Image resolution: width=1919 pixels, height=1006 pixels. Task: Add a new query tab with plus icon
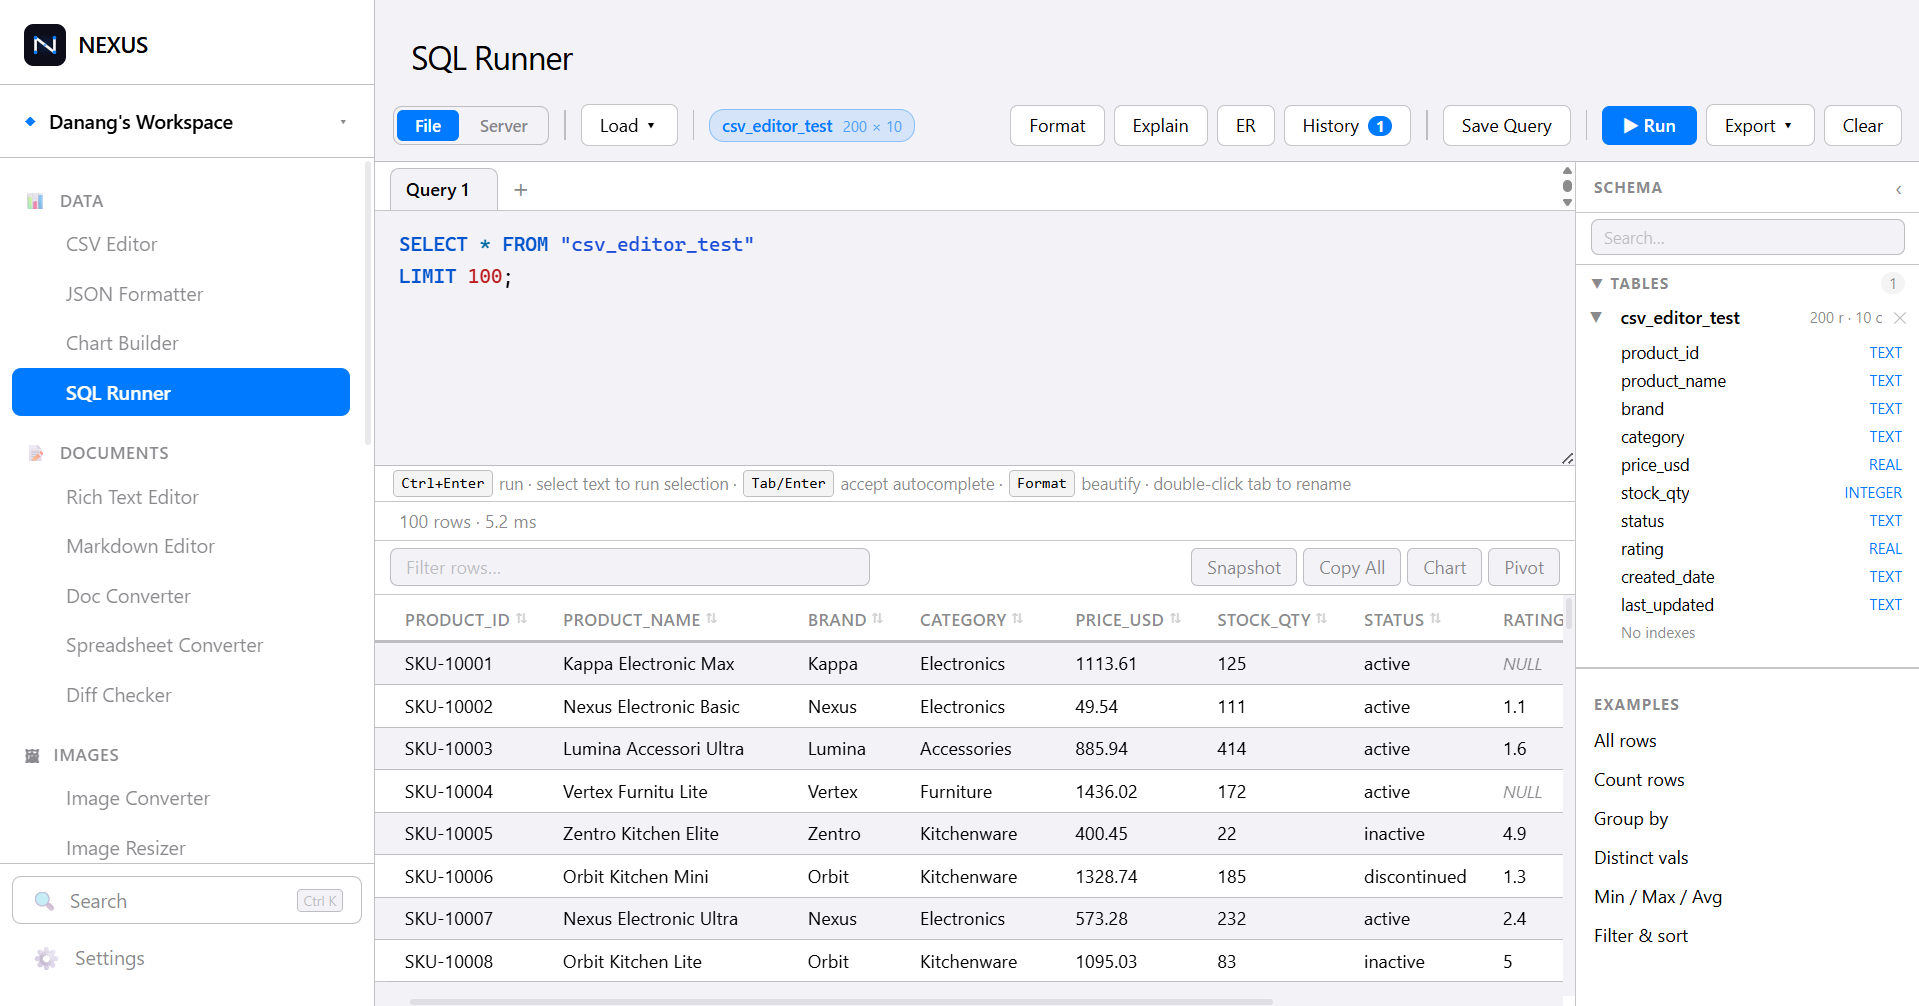(520, 190)
